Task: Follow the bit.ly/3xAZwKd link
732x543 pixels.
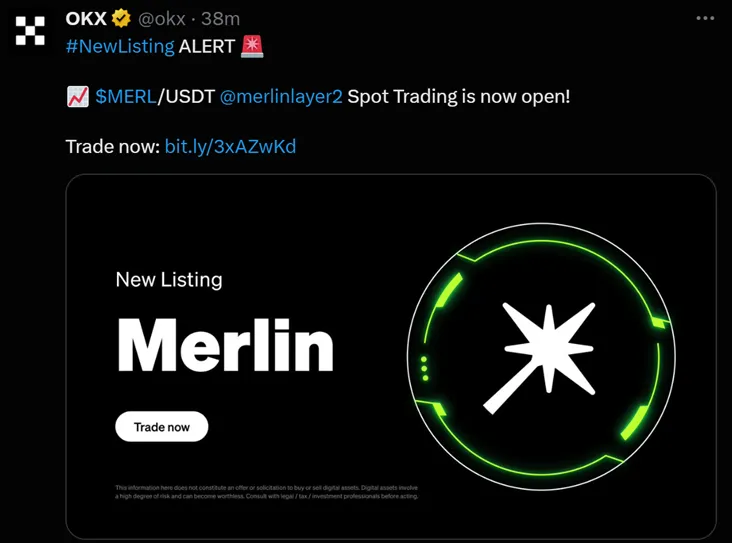Action: (x=231, y=147)
